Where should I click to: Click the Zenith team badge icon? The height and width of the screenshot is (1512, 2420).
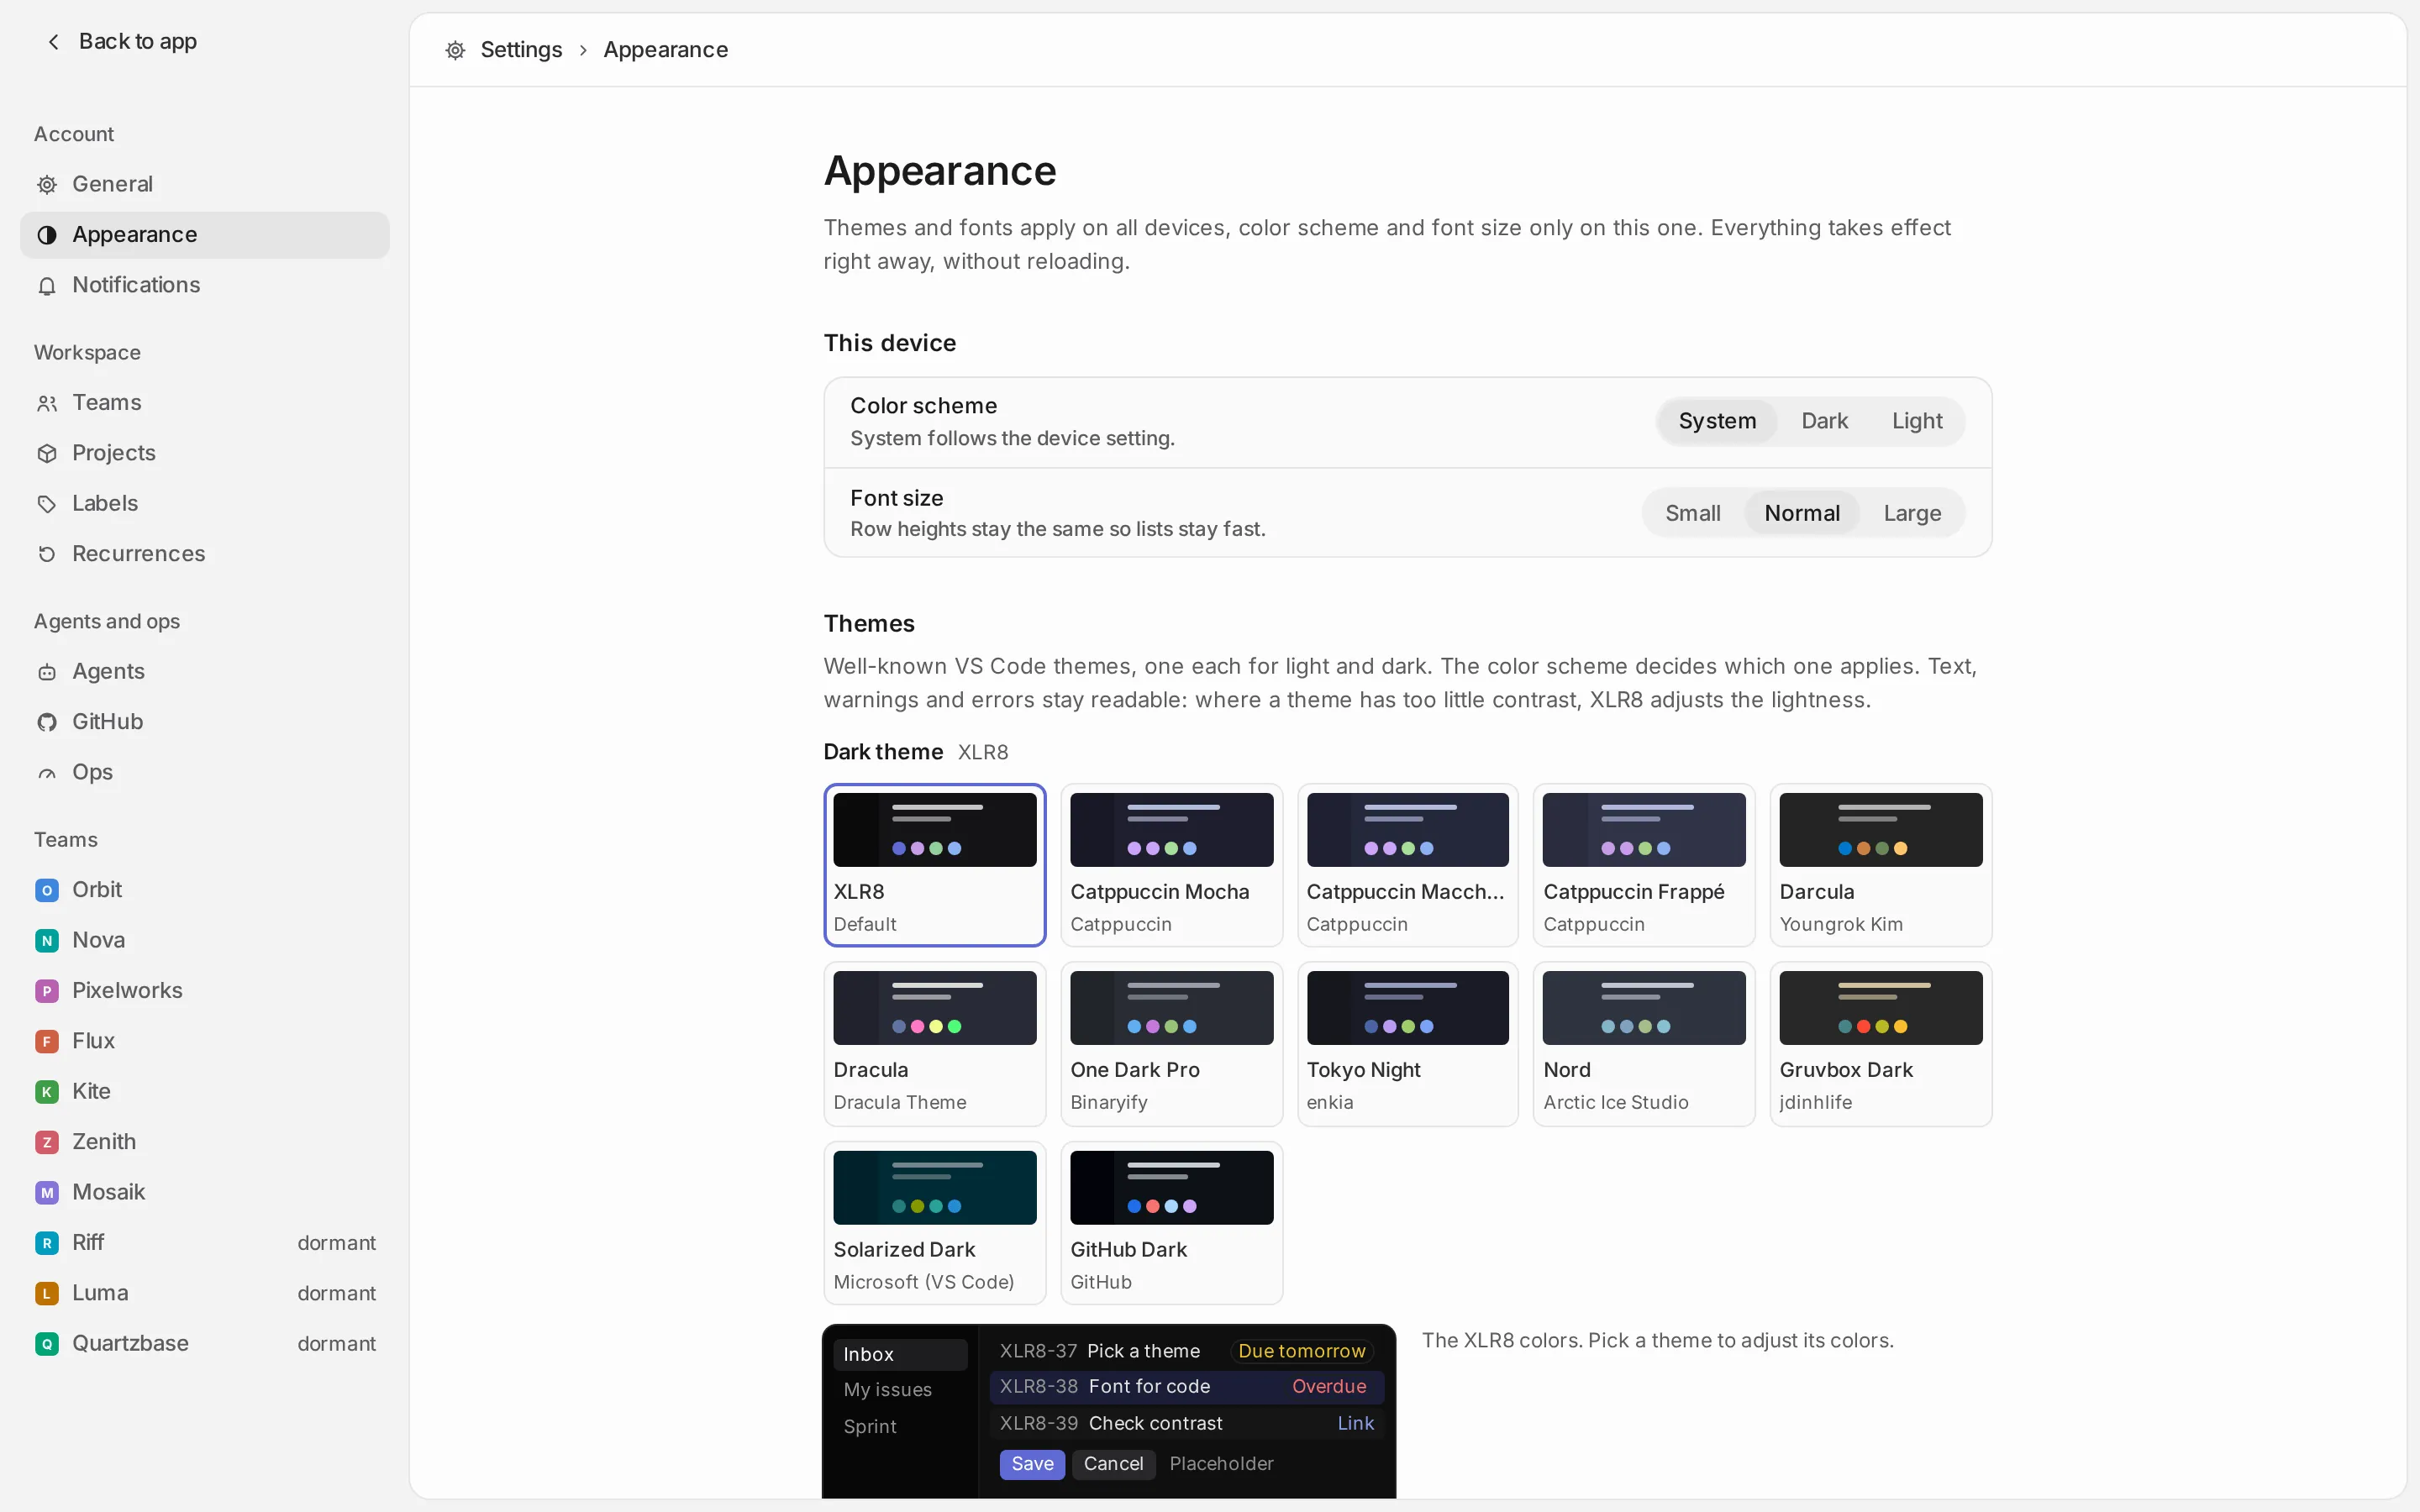click(47, 1142)
